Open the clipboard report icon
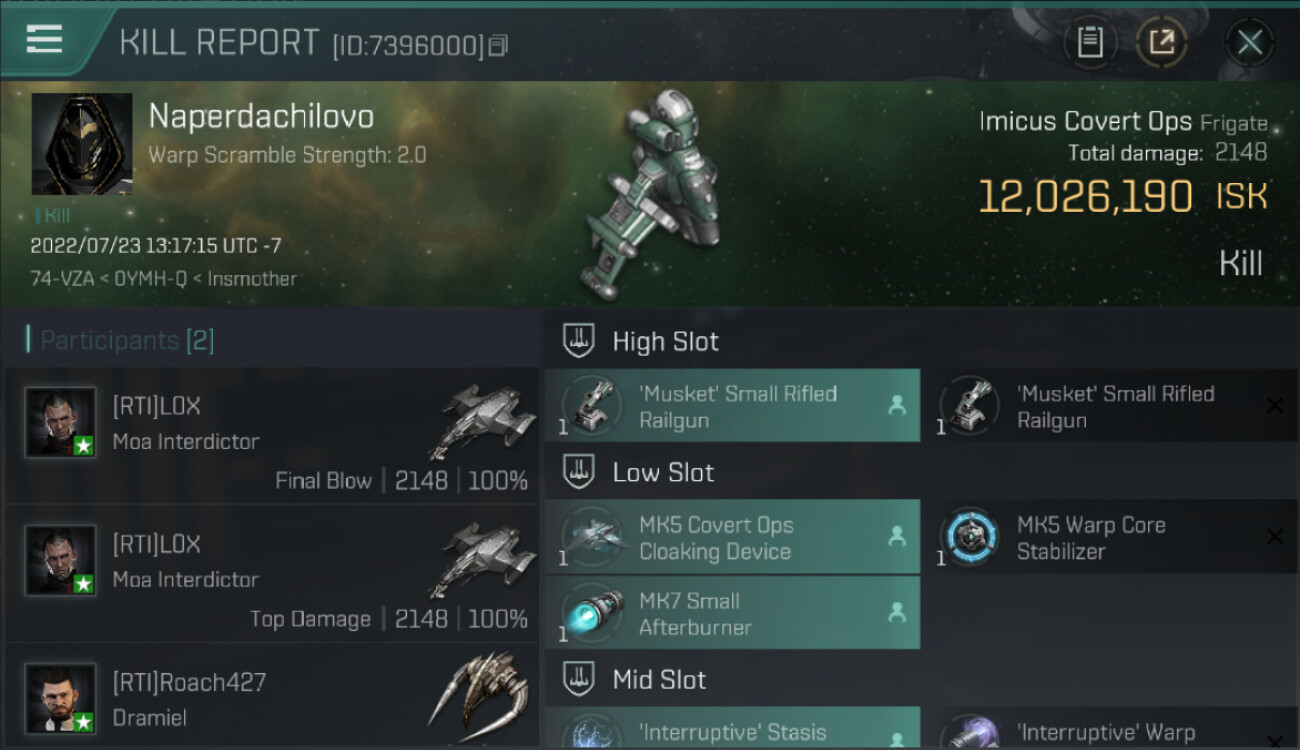This screenshot has width=1300, height=750. click(x=1090, y=42)
